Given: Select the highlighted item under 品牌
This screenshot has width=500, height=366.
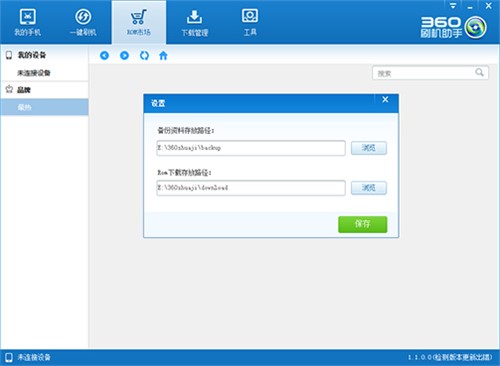Looking at the screenshot, I should 44,107.
